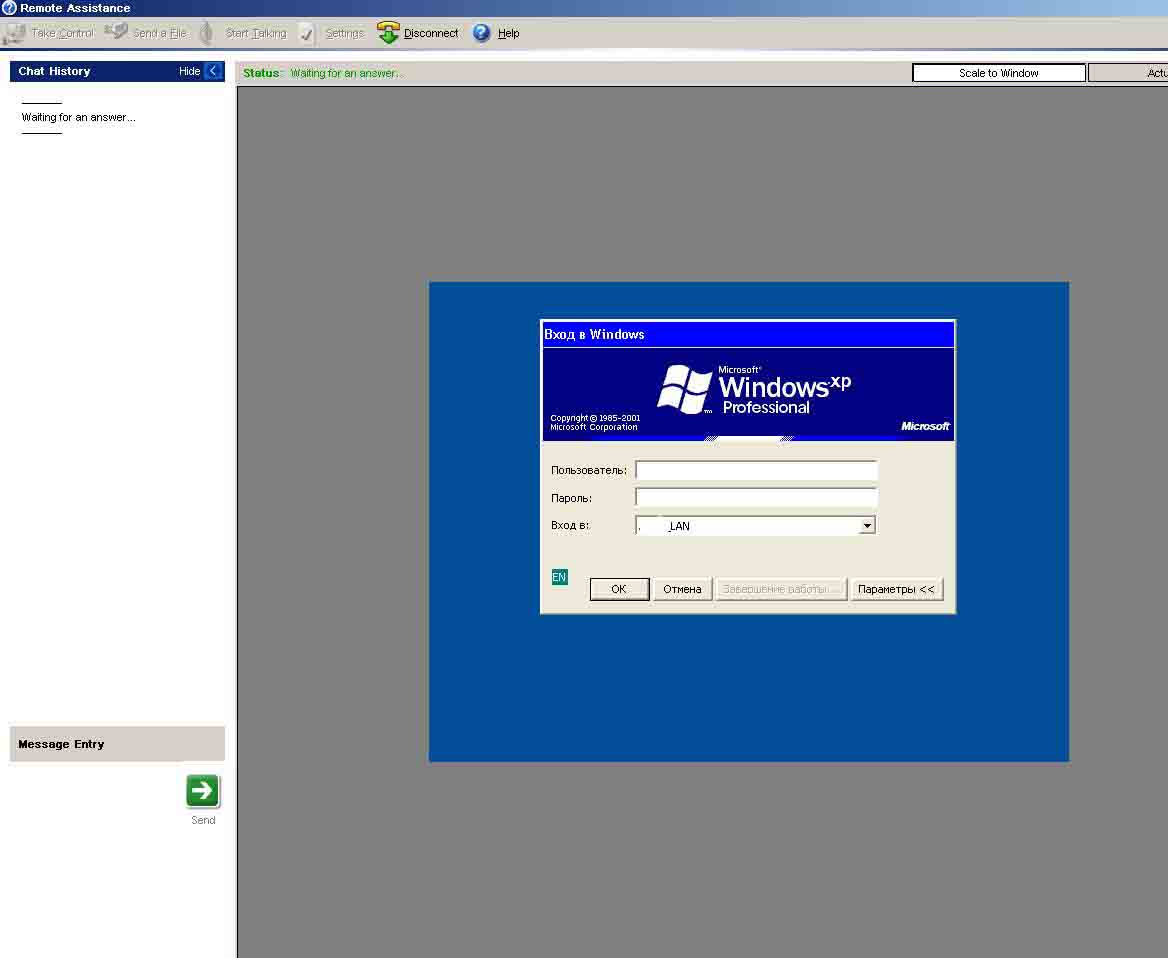Viewport: 1168px width, 958px height.
Task: Open Settings via its checkmark icon
Action: pyautogui.click(x=306, y=33)
